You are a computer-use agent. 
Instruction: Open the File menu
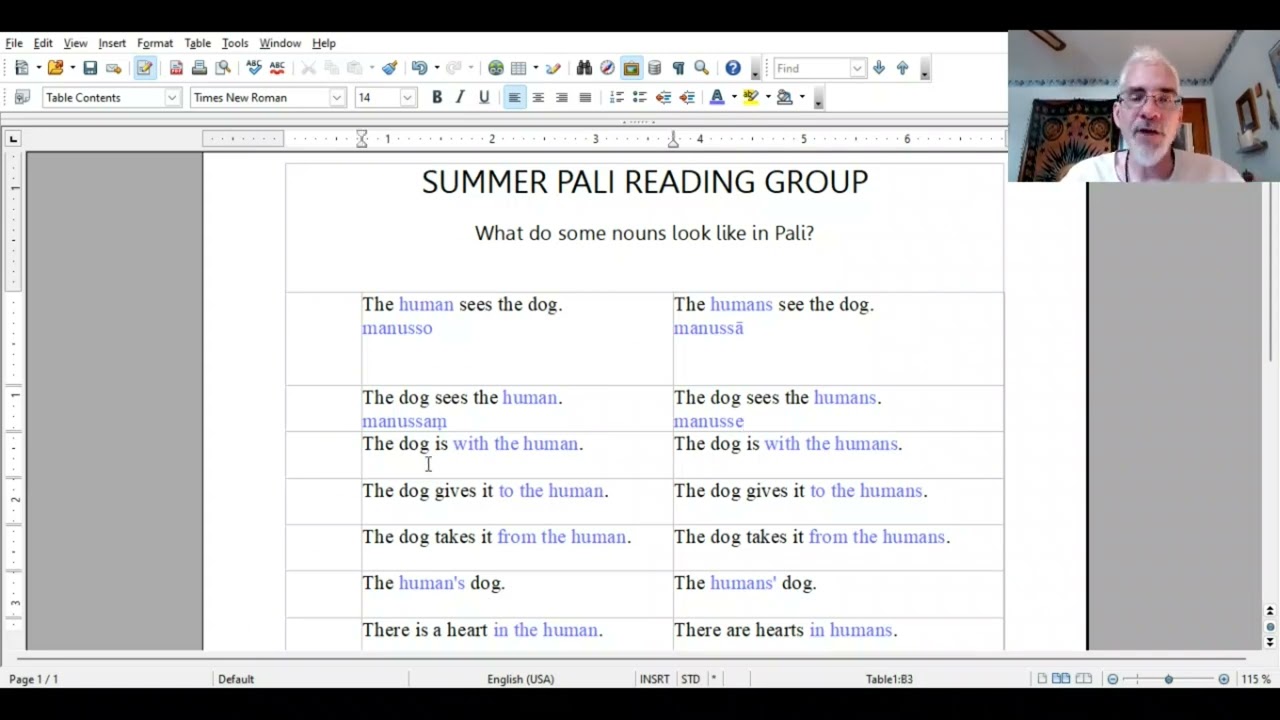14,43
